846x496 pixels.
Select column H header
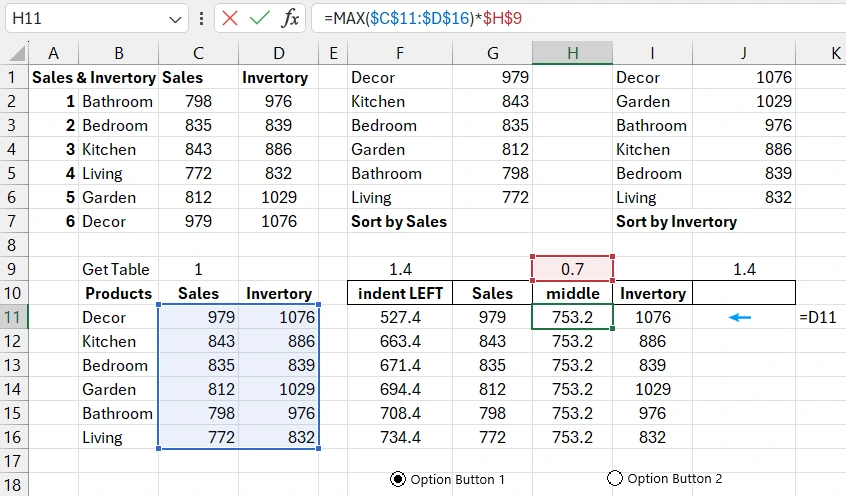[x=572, y=53]
